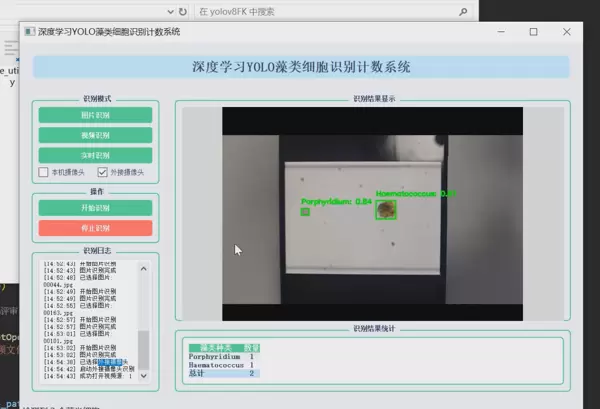Click the app icon in the title bar
Image resolution: width=600 pixels, height=409 pixels.
(x=29, y=32)
